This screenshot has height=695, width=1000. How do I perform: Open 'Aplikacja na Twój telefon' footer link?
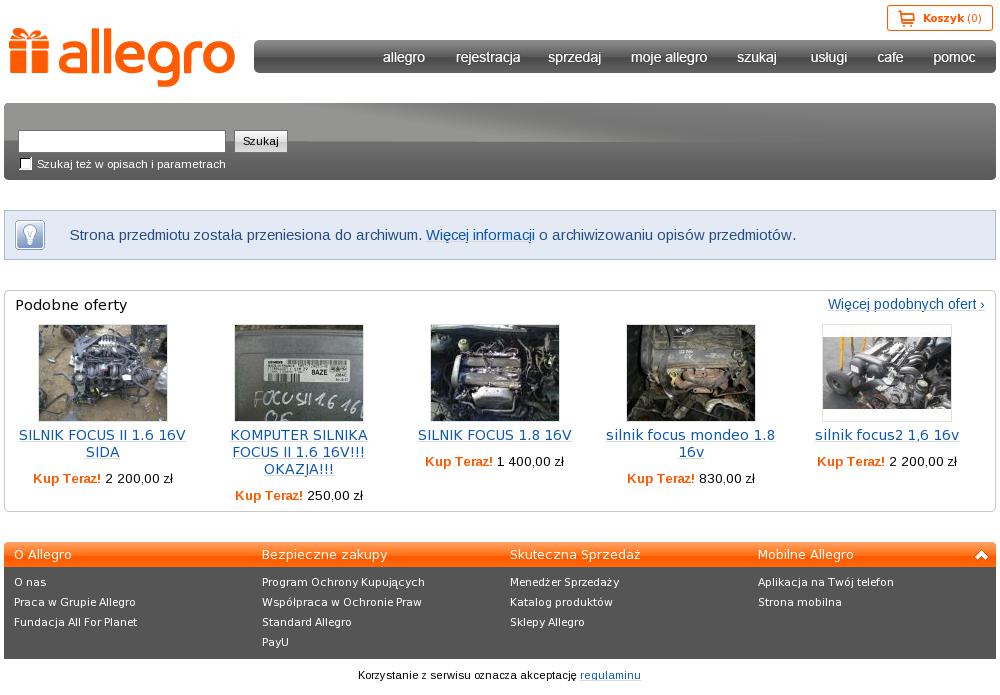coord(825,582)
